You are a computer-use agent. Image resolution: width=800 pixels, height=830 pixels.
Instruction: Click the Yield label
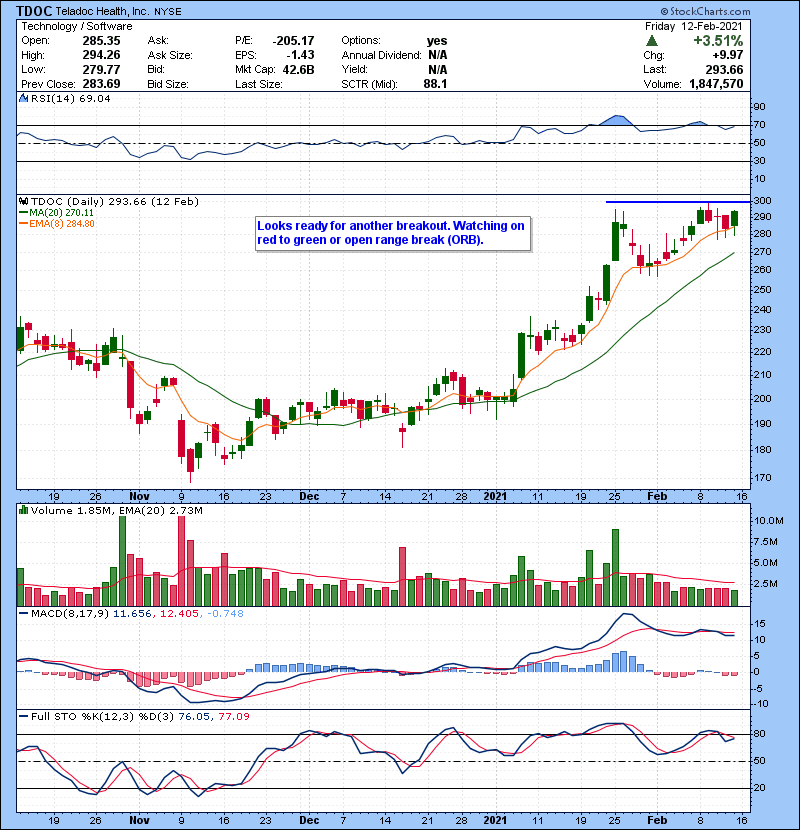(354, 69)
